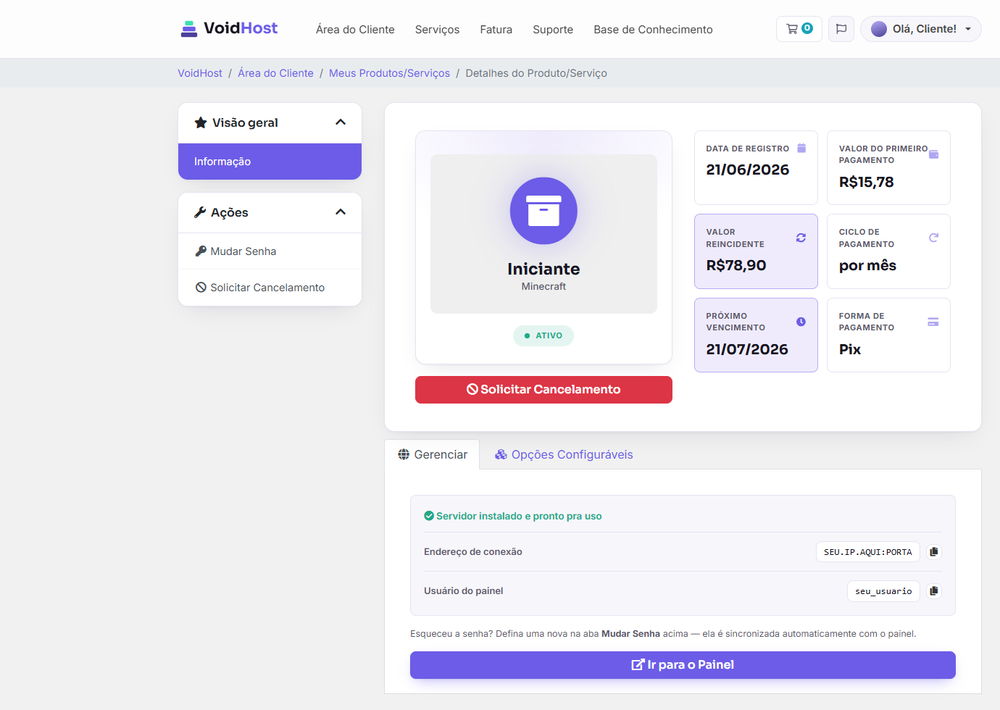Viewport: 1000px width, 710px height.
Task: Collapse the Visão geral sidebar panel
Action: click(340, 122)
